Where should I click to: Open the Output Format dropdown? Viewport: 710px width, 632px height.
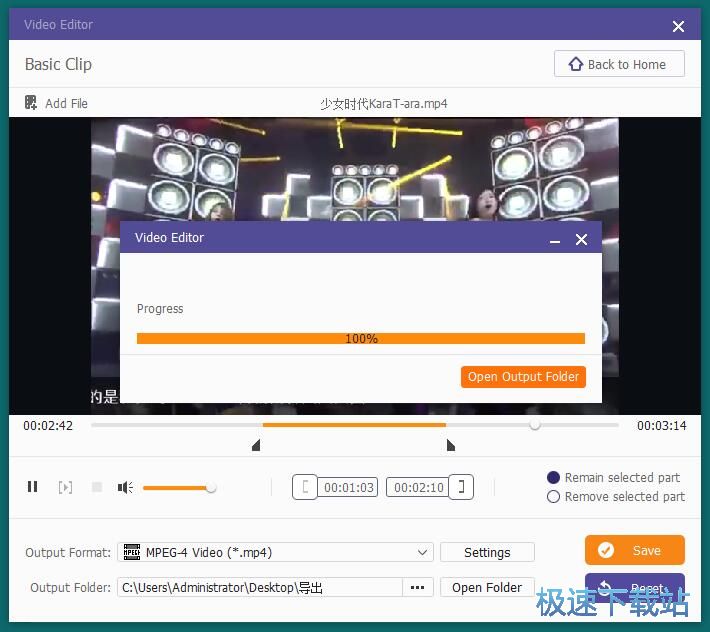275,552
